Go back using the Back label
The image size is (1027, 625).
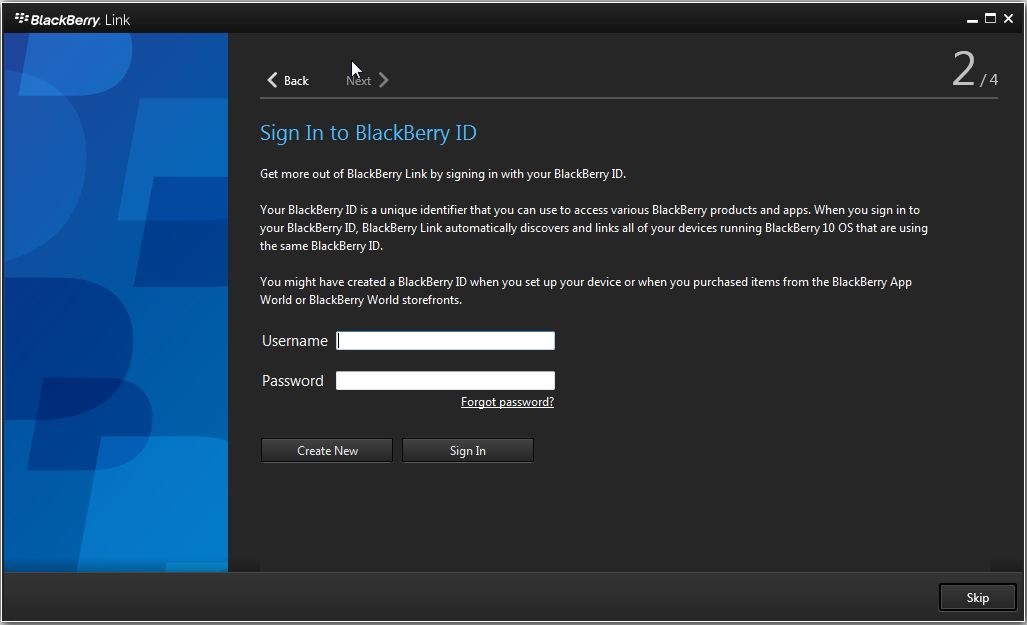pyautogui.click(x=296, y=81)
